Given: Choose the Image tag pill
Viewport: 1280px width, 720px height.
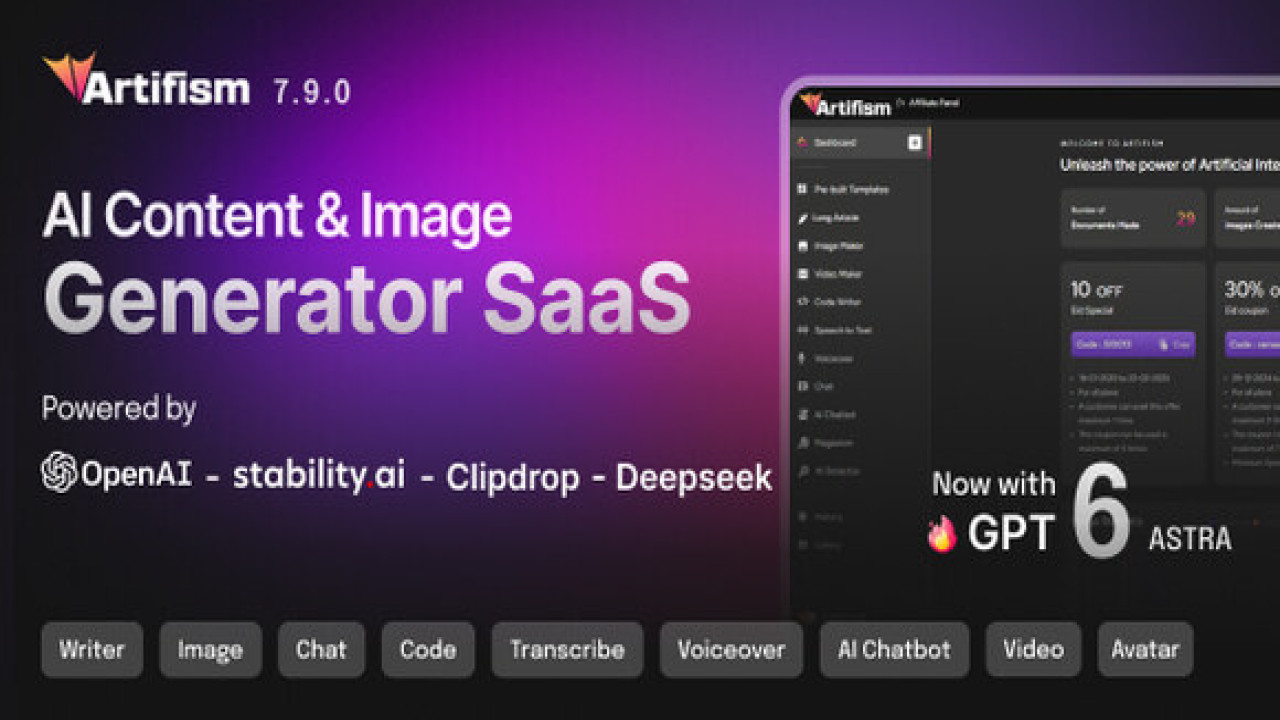Looking at the screenshot, I should click(x=210, y=650).
